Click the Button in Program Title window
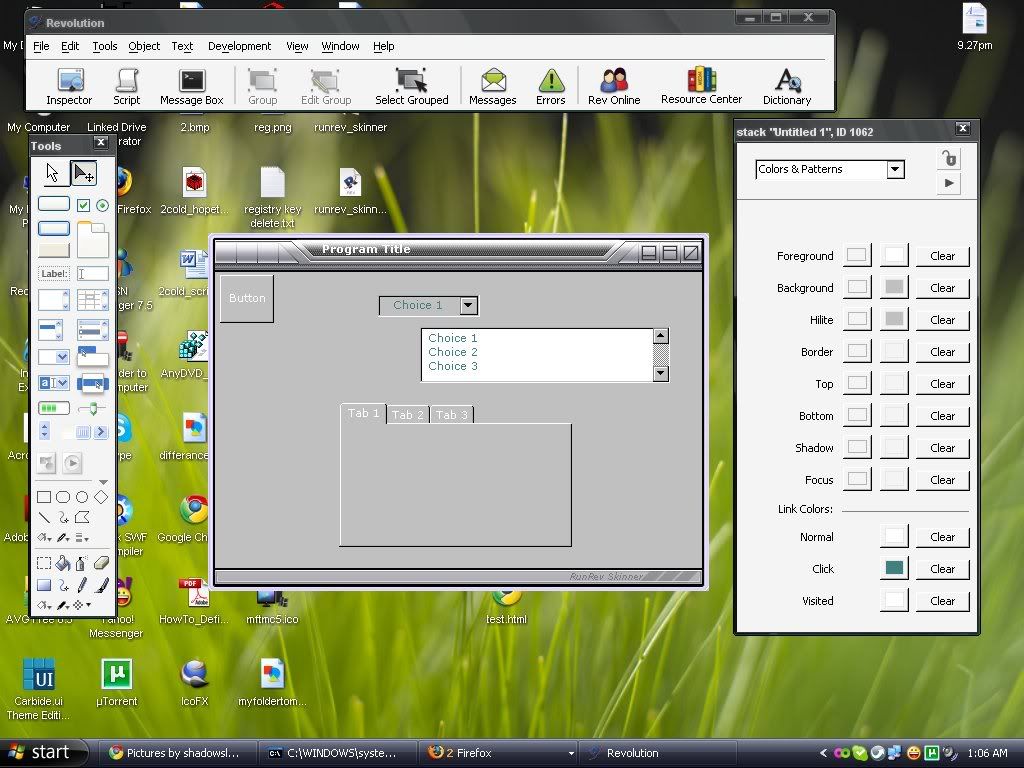The width and height of the screenshot is (1024, 768). click(x=247, y=298)
